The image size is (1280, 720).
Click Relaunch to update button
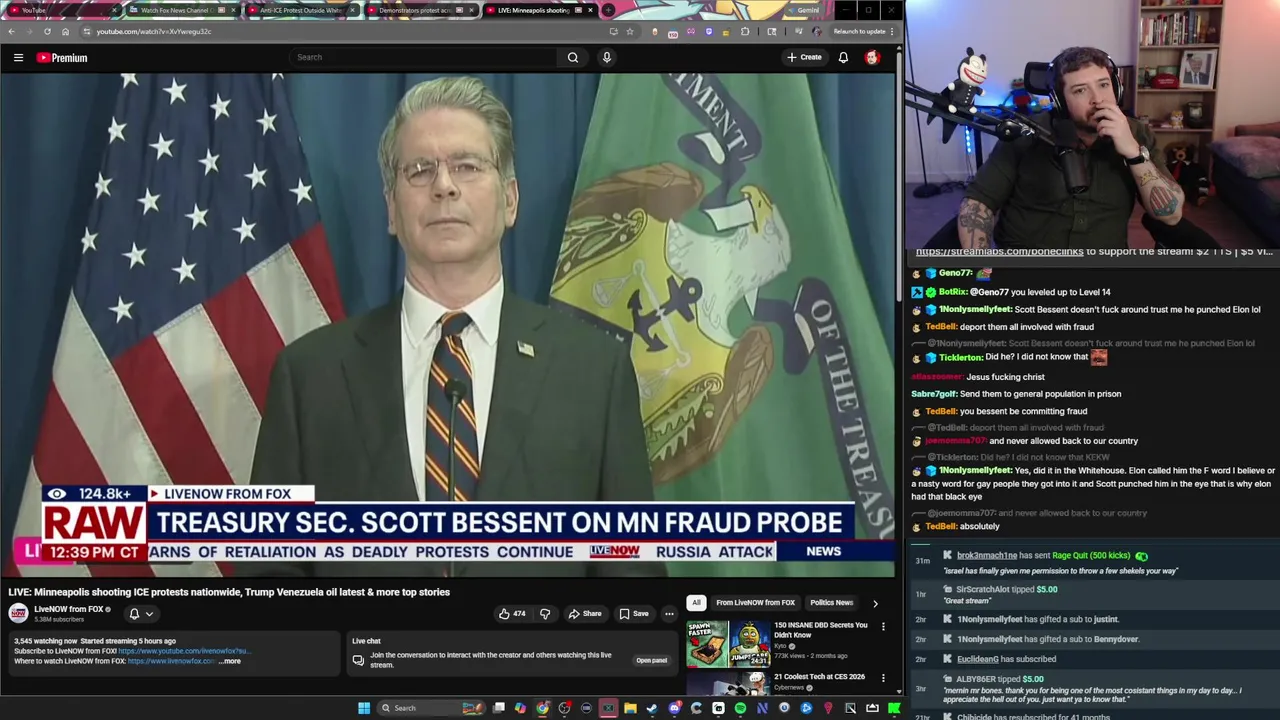859,31
